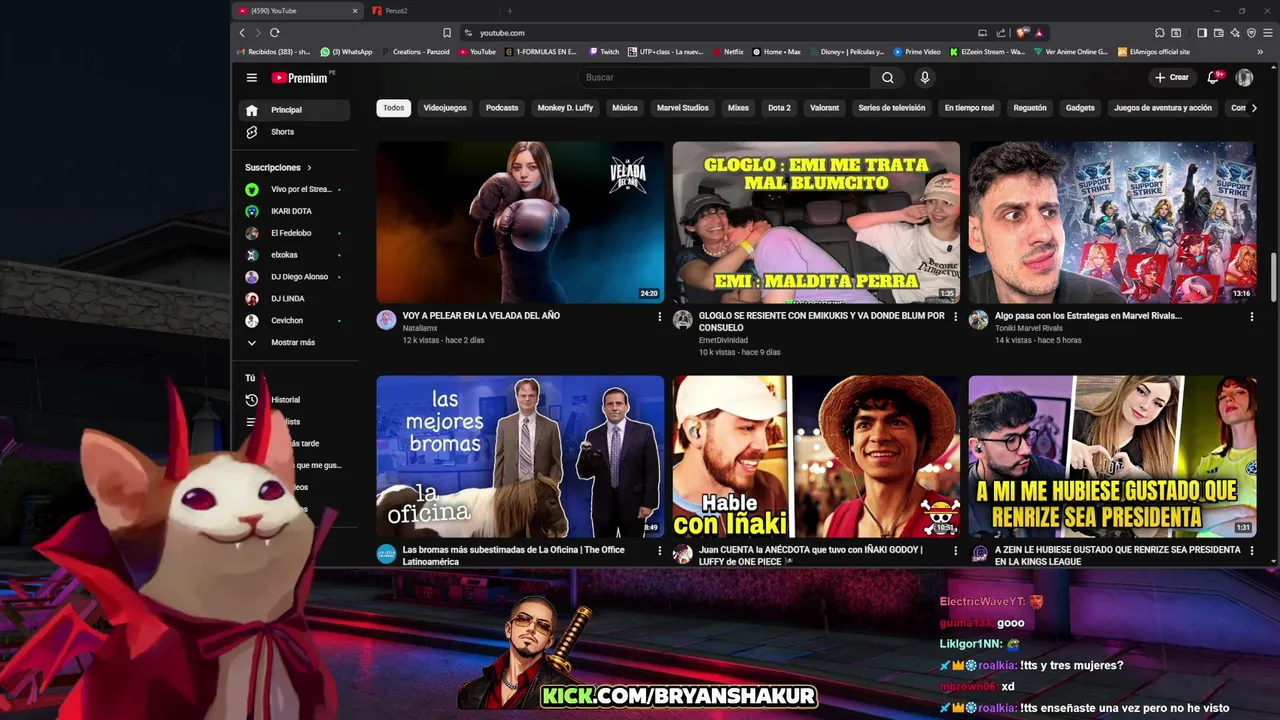Click the search magnifier button
This screenshot has width=1280, height=720.
pos(887,77)
